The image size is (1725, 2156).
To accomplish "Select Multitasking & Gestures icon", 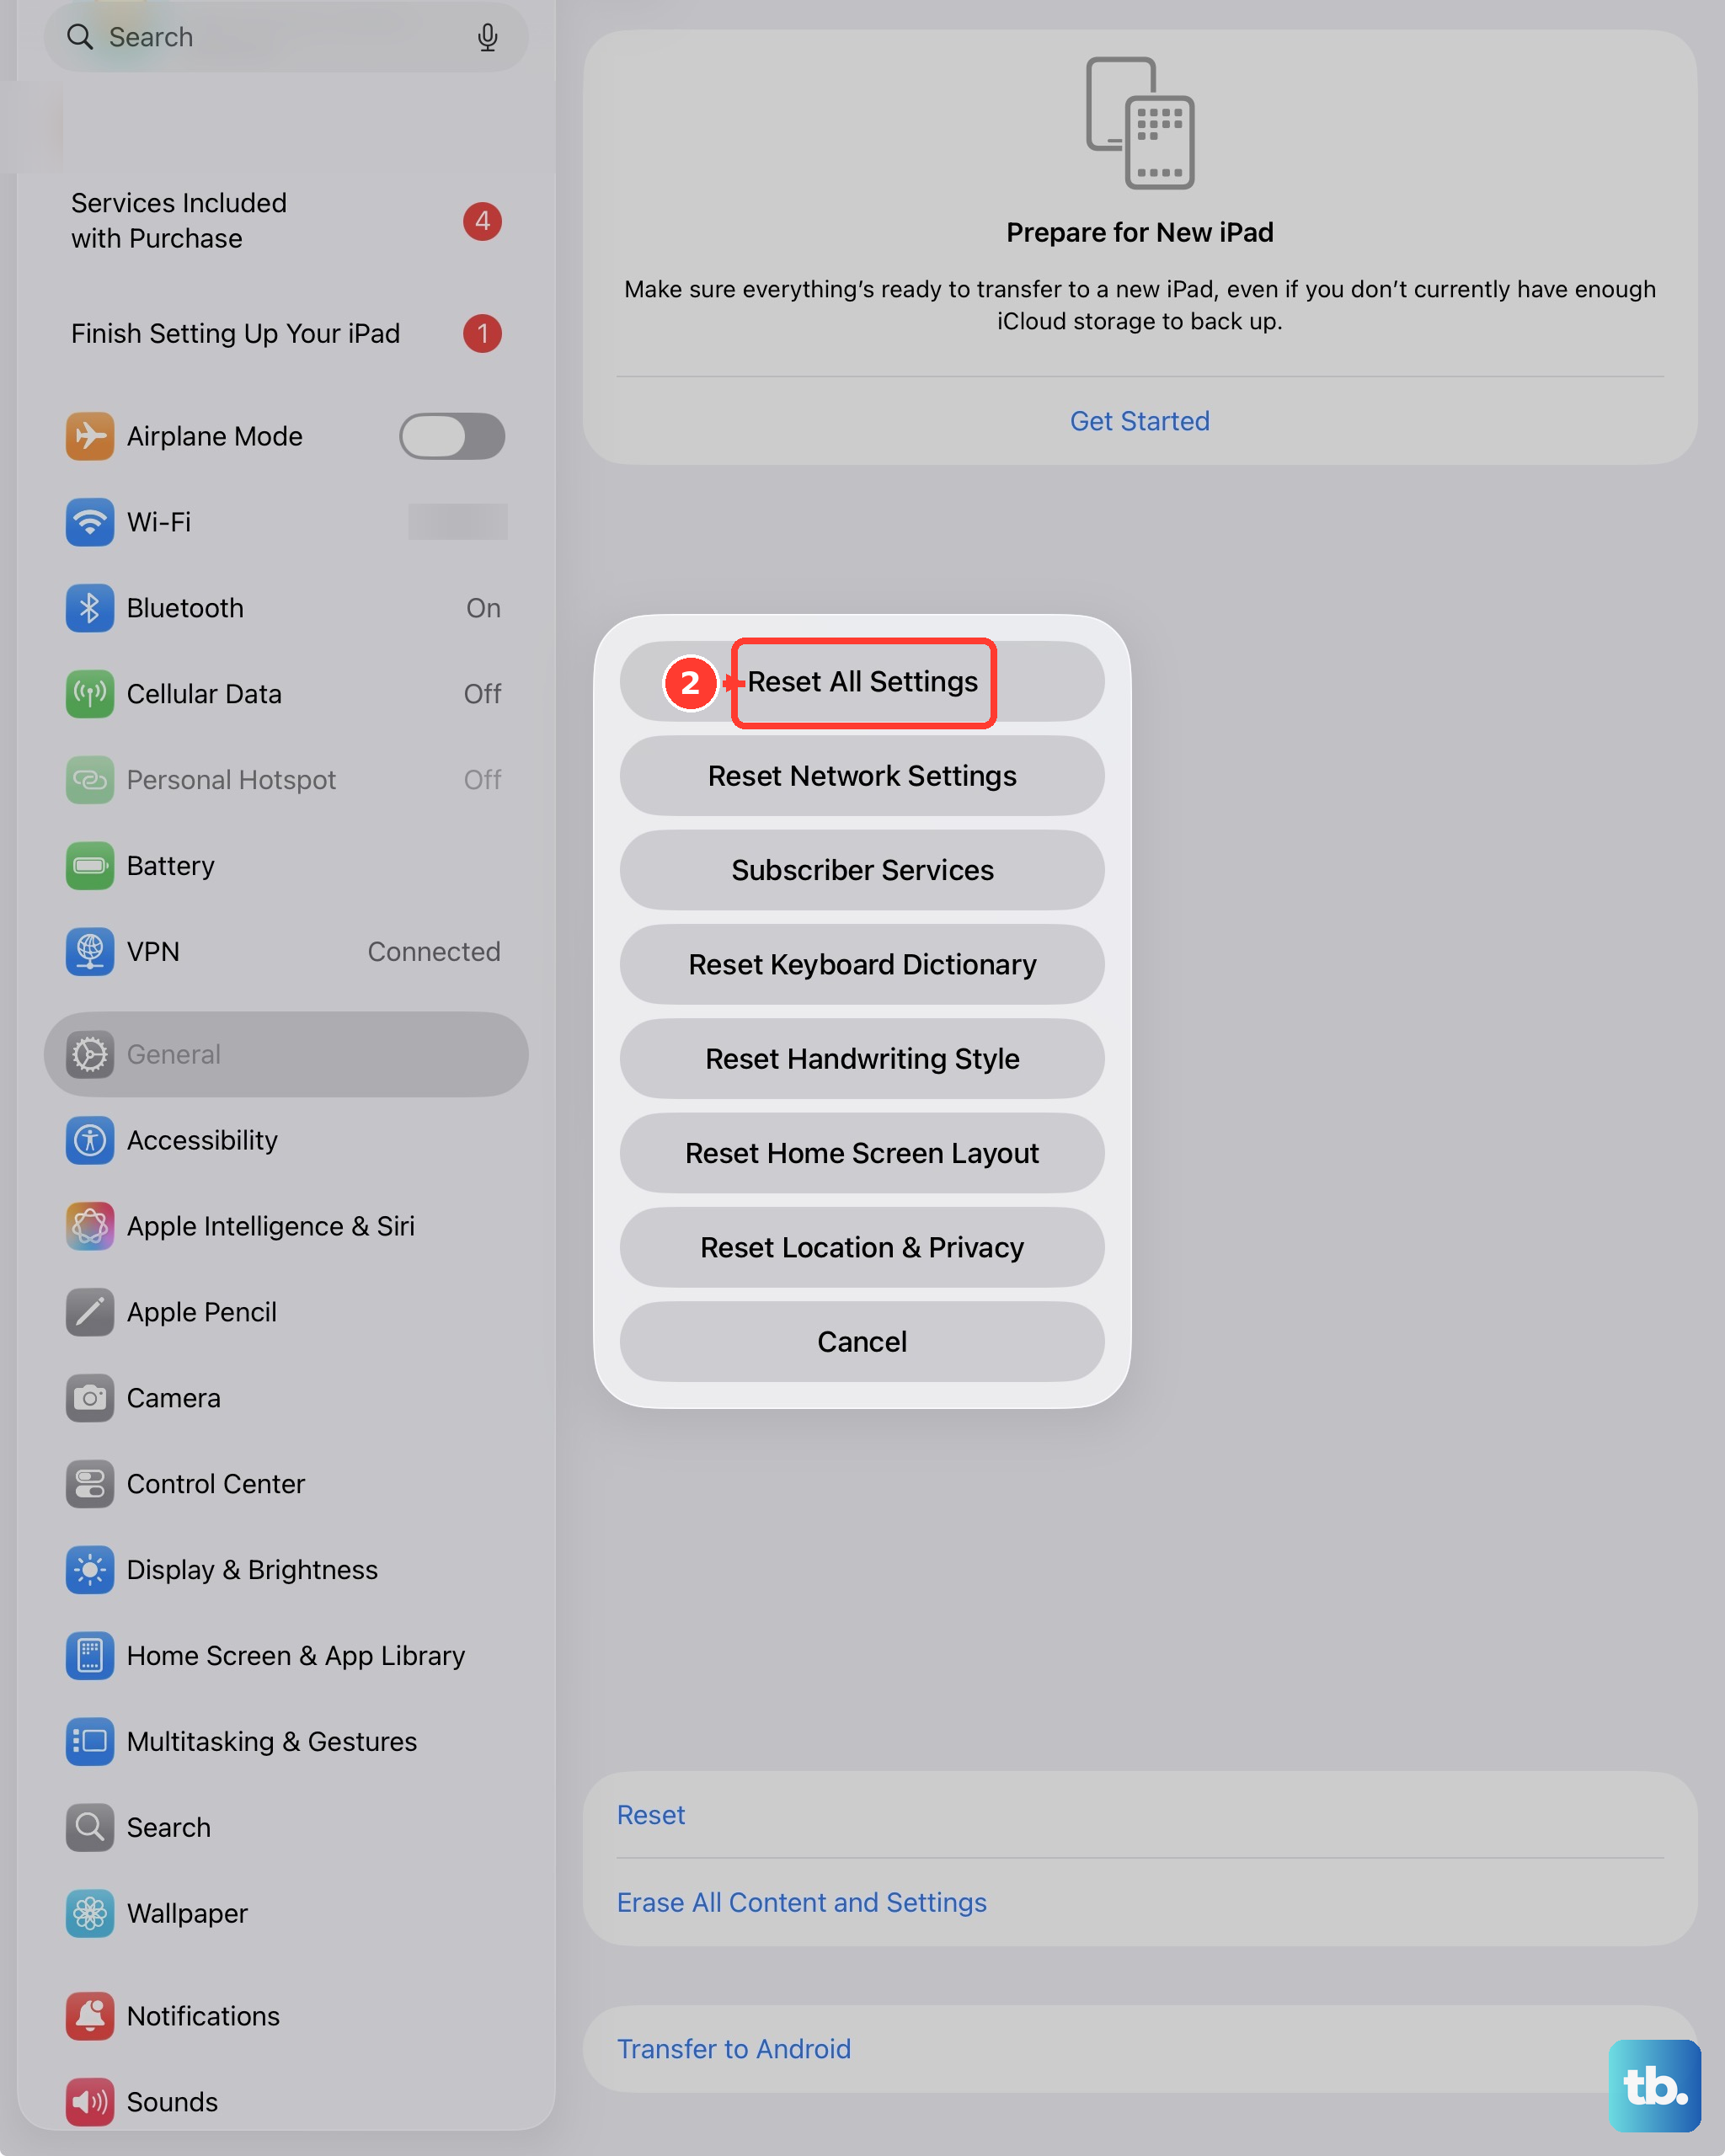I will pyautogui.click(x=90, y=1742).
